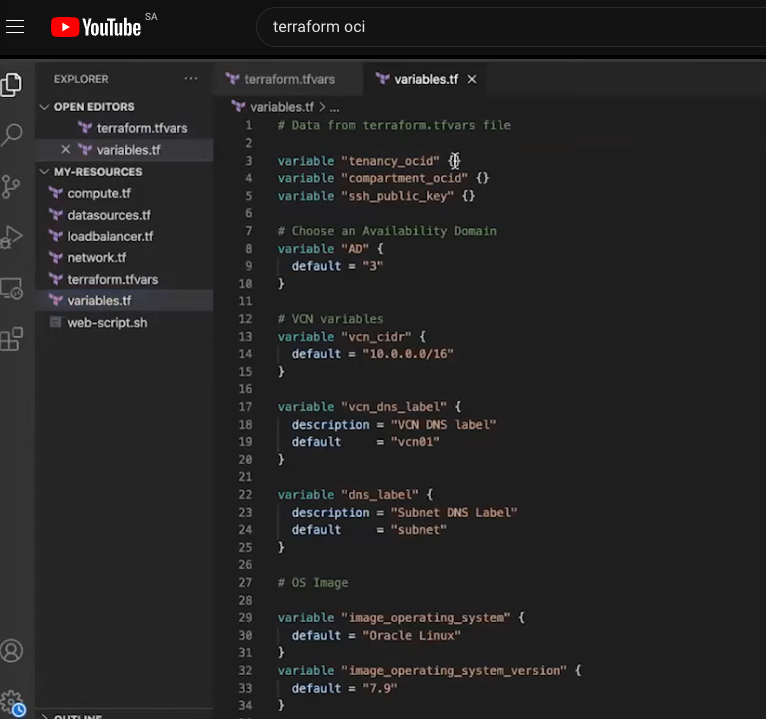This screenshot has width=766, height=719.
Task: Click the YouTube search field
Action: click(500, 27)
